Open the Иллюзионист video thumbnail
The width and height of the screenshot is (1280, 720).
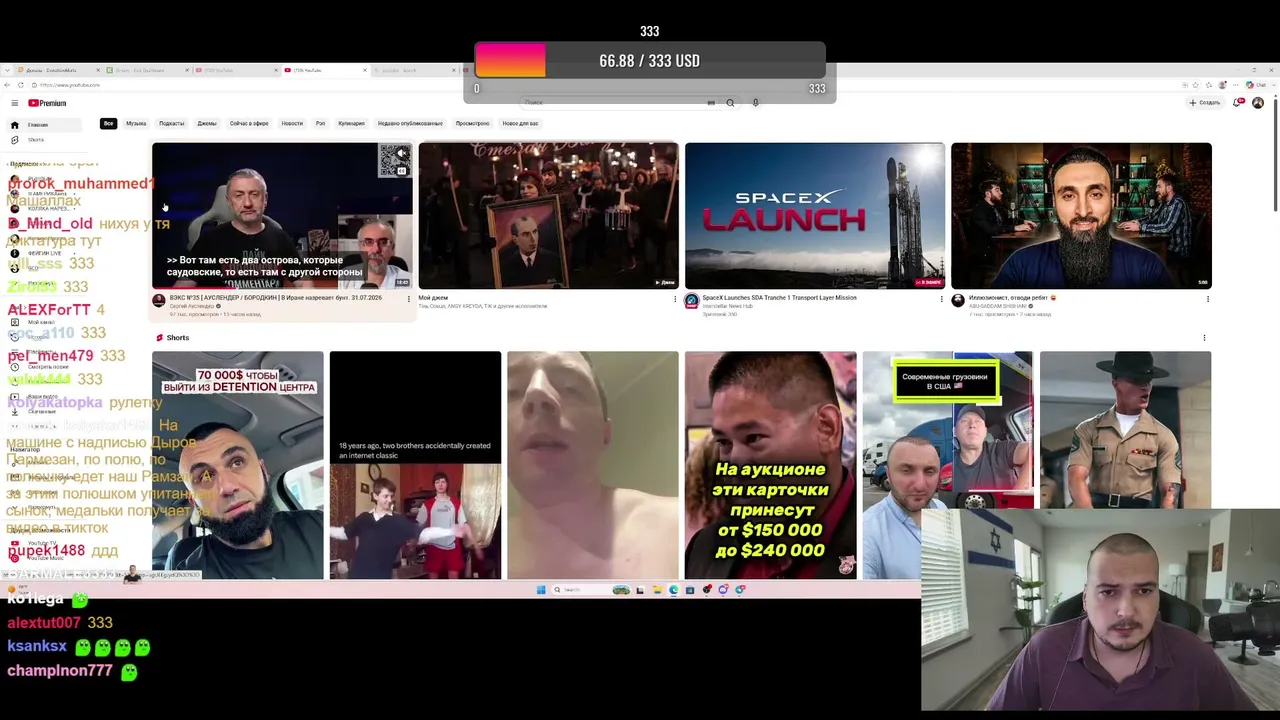(1081, 216)
